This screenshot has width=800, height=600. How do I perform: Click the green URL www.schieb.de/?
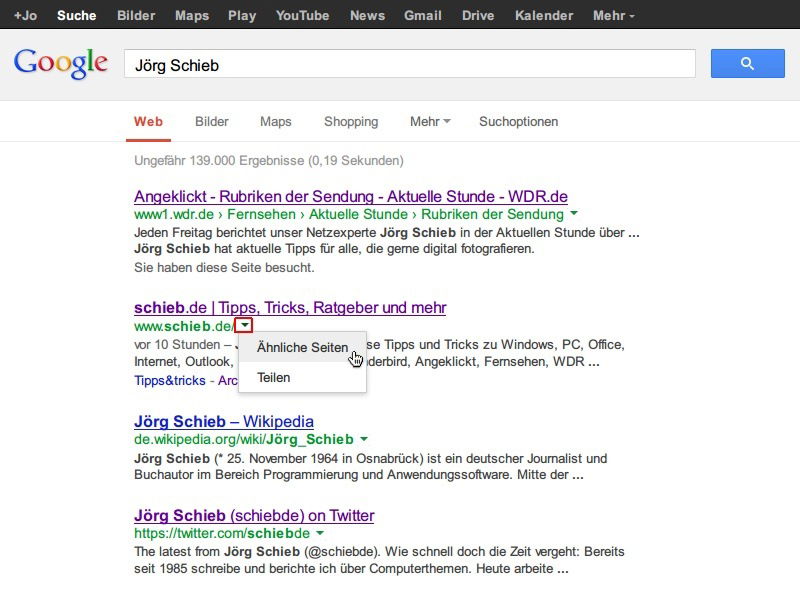click(x=184, y=326)
